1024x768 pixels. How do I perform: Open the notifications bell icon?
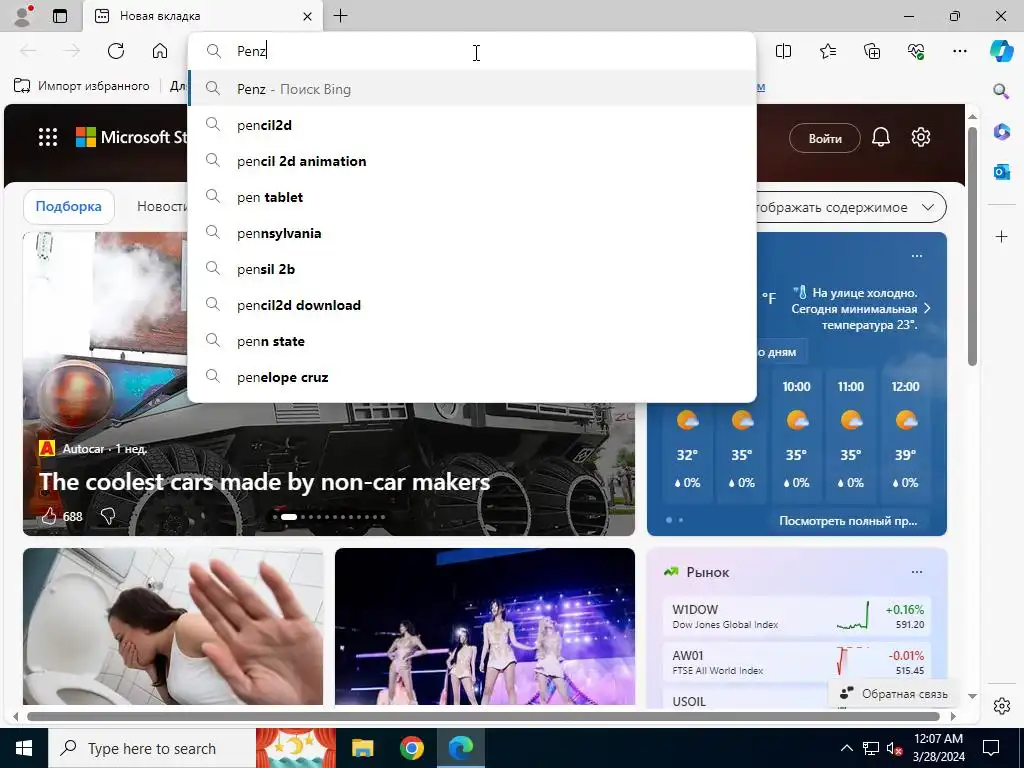click(880, 137)
